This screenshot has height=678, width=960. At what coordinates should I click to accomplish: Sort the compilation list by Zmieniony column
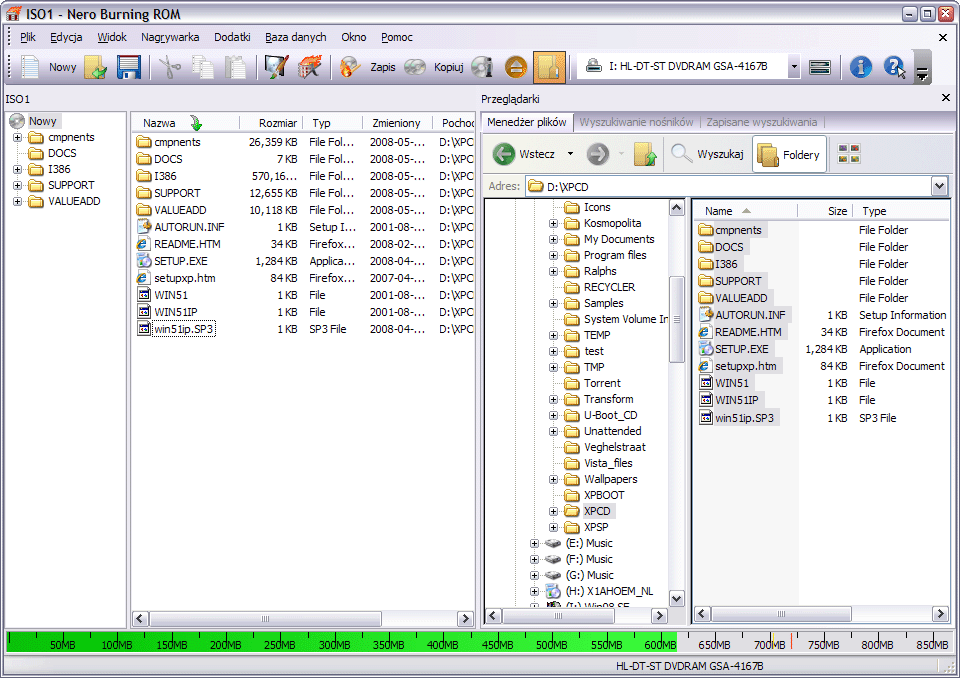click(x=397, y=123)
